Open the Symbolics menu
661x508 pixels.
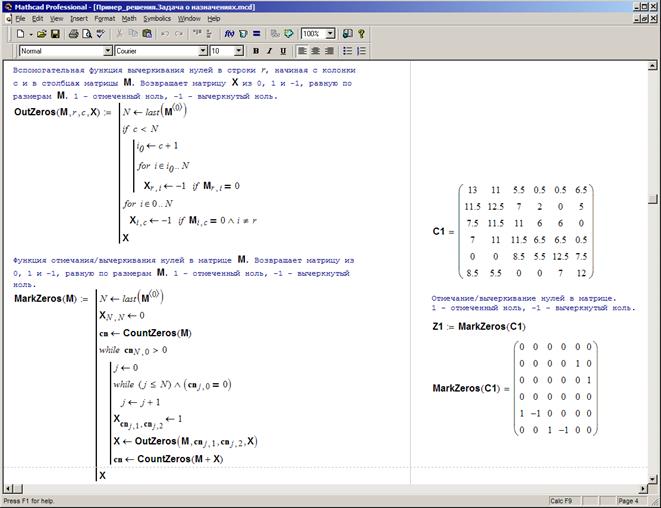click(x=156, y=18)
